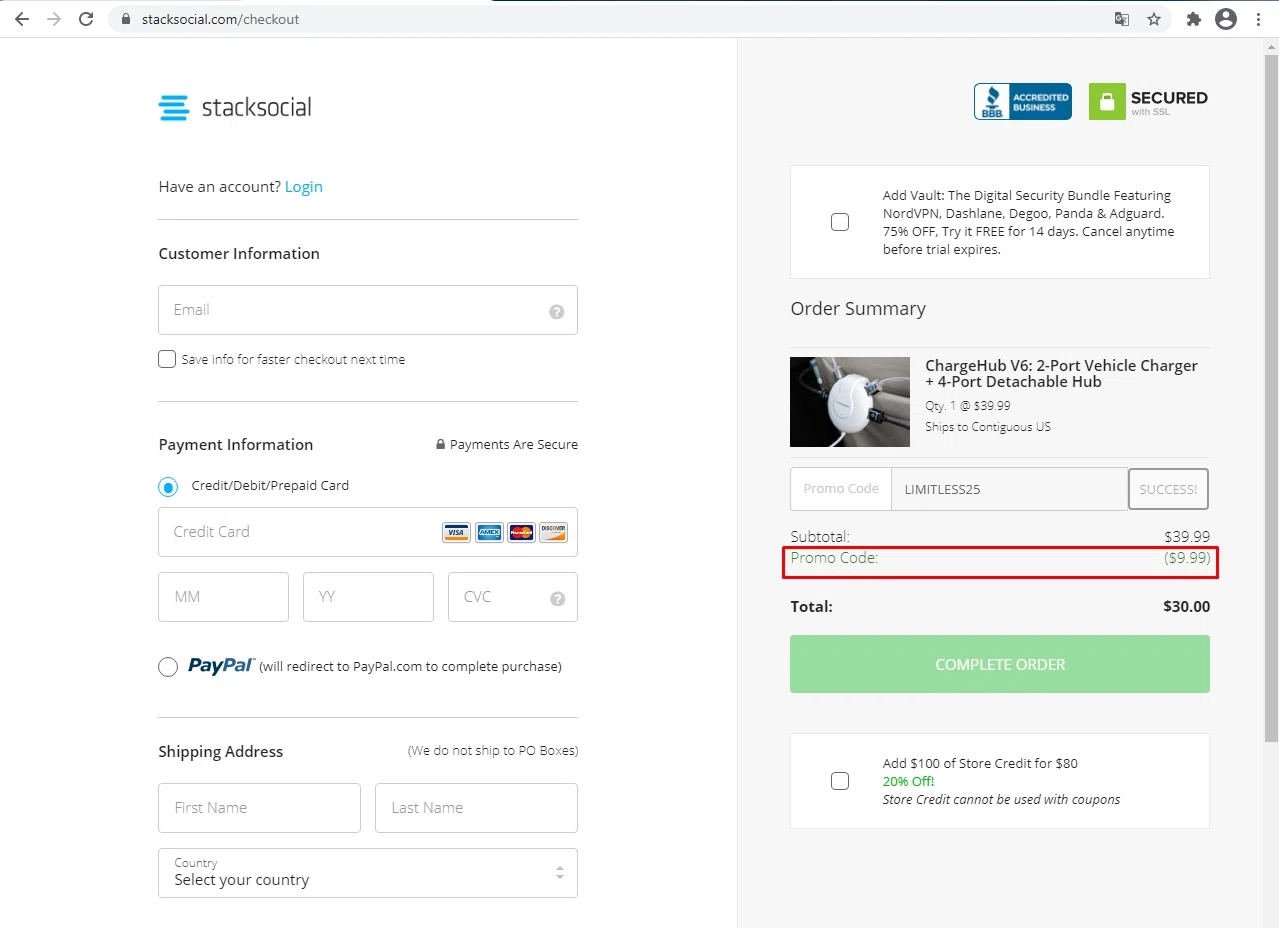Open the extensions puzzle icon

coord(1193,19)
